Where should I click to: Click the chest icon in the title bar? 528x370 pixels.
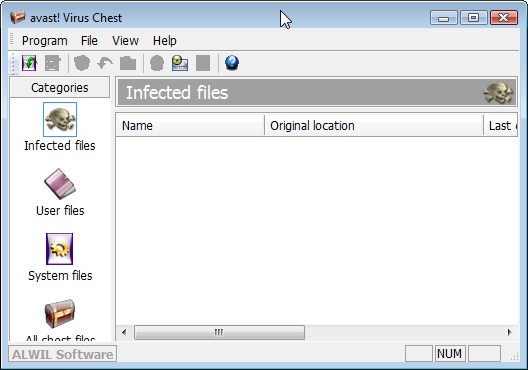[x=17, y=17]
